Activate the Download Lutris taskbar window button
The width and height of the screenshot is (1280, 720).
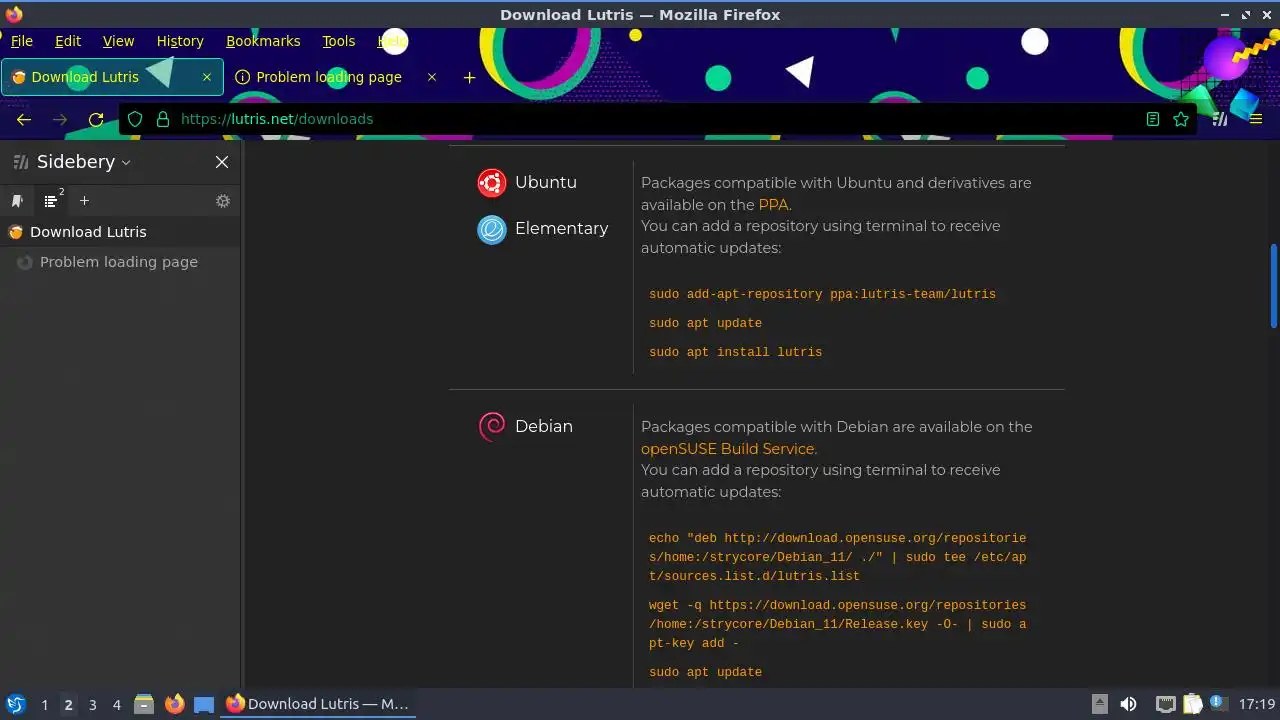point(318,704)
